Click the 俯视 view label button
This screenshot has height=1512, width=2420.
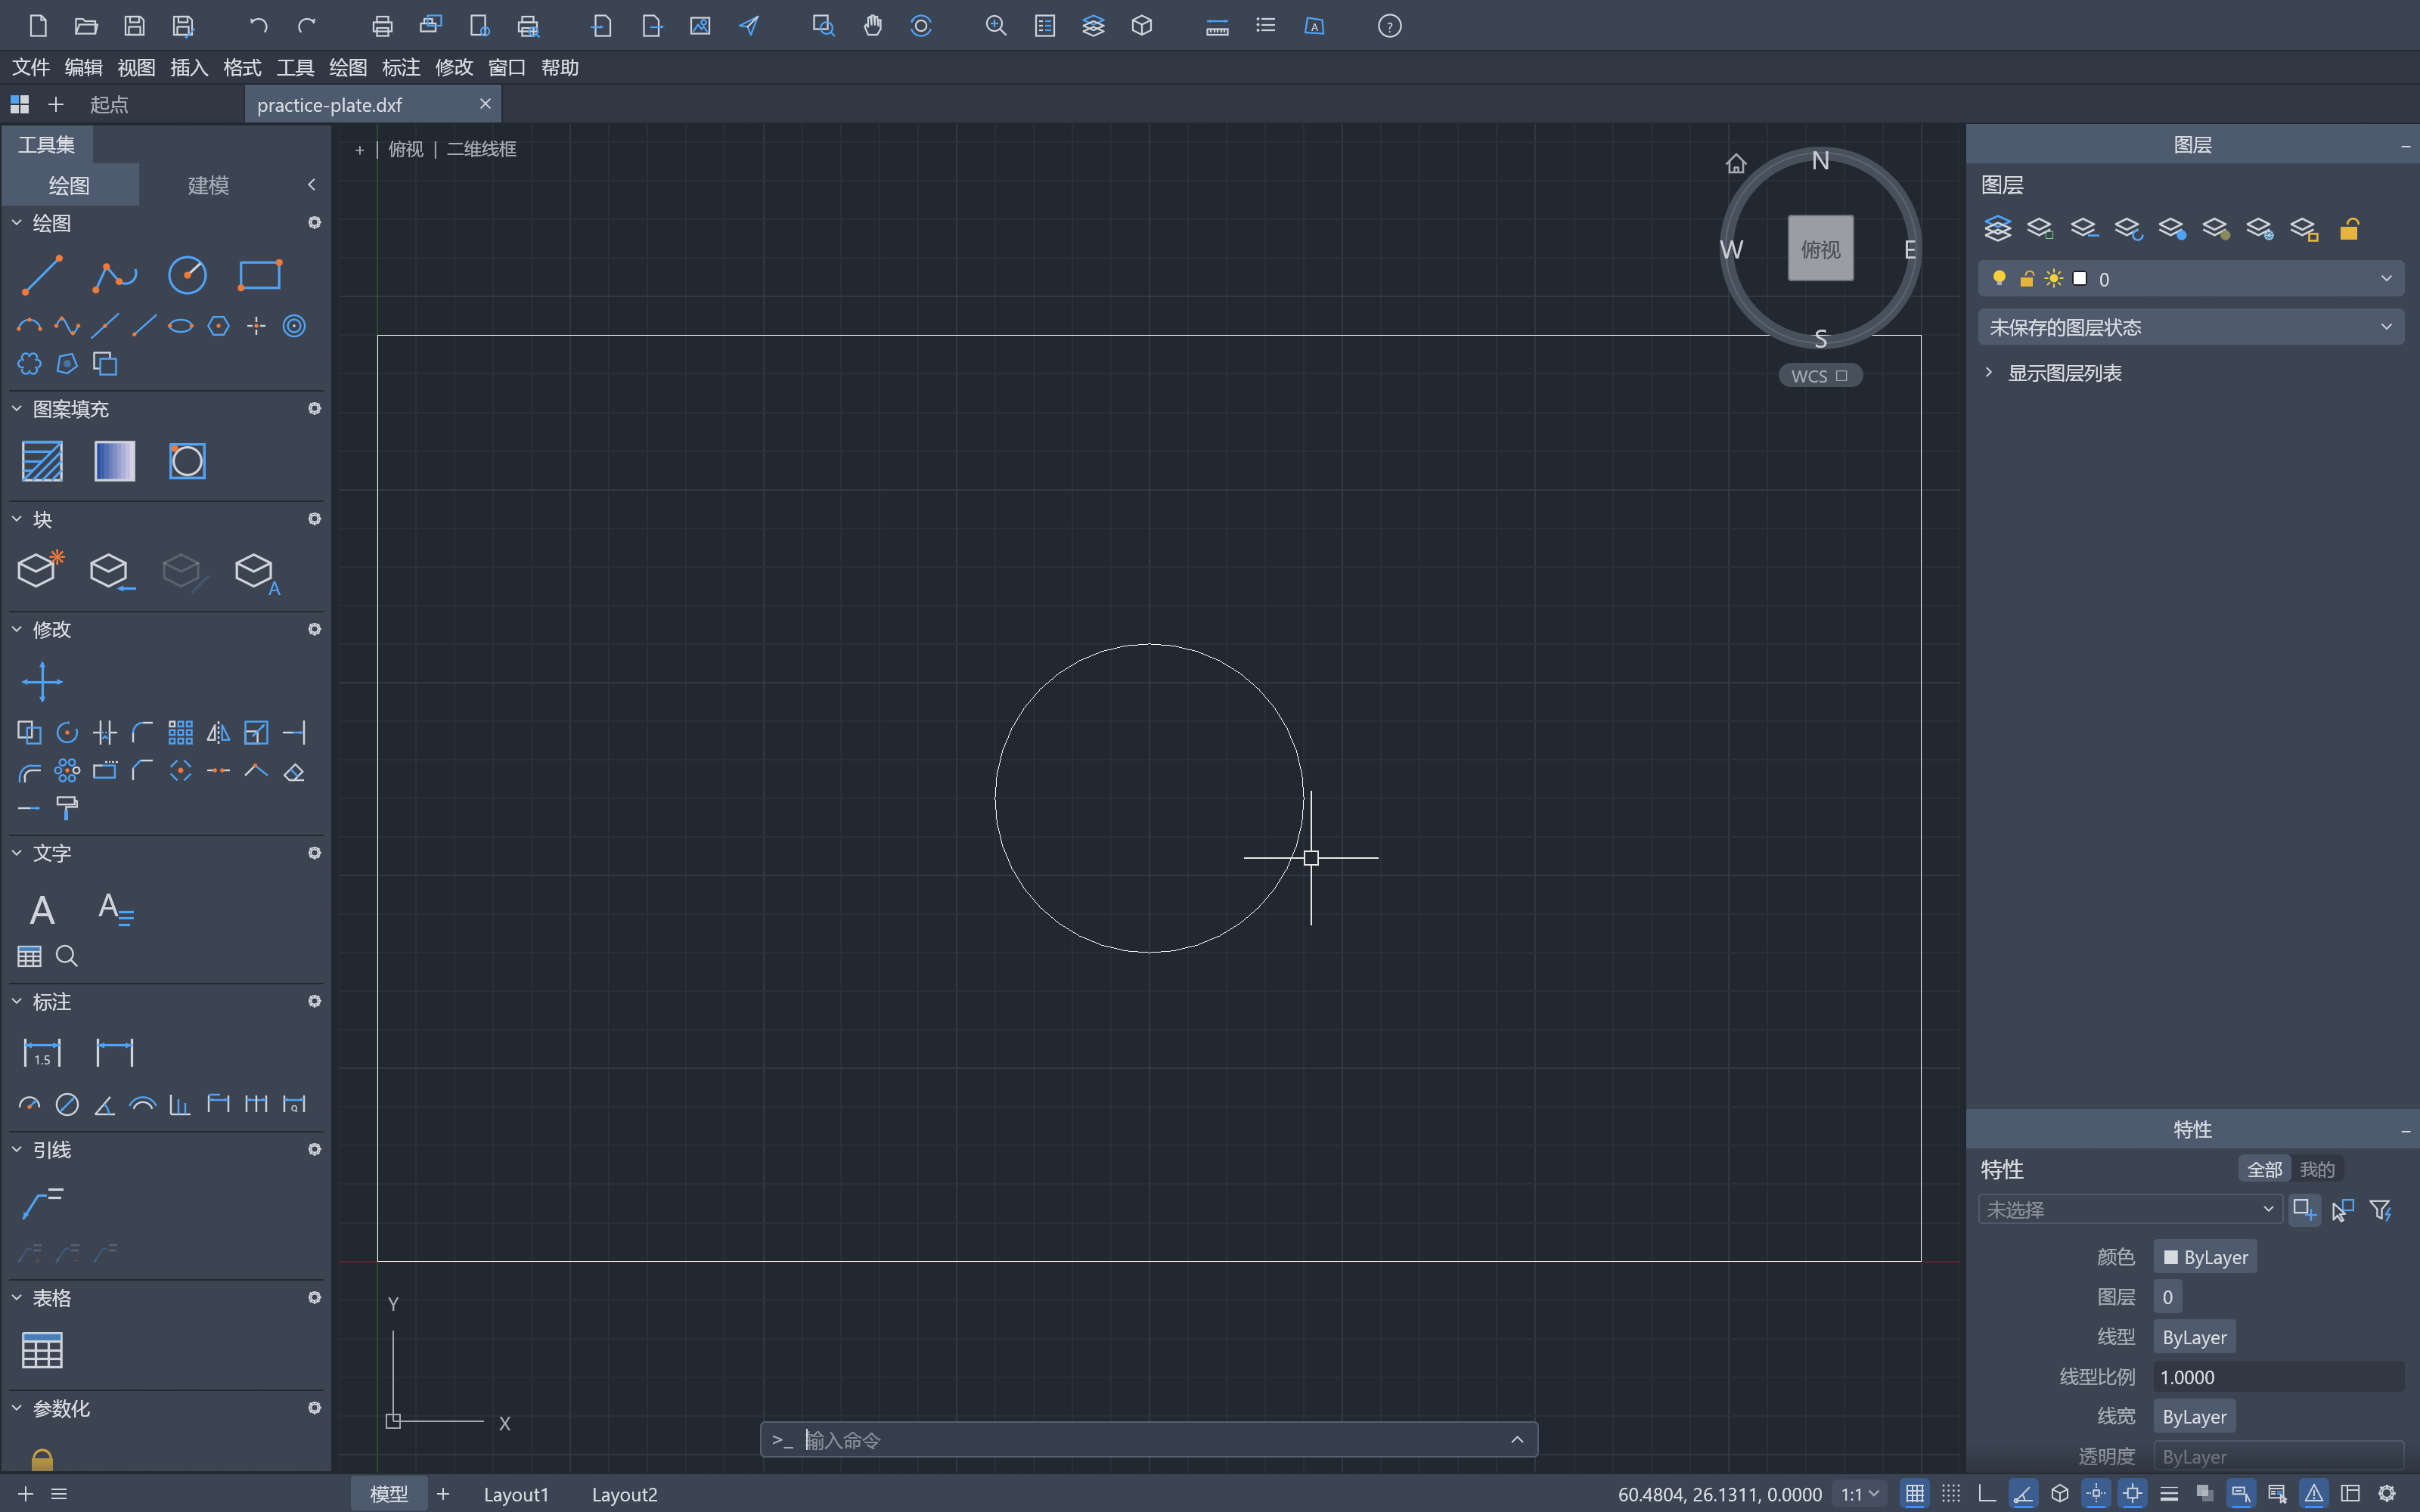tap(405, 149)
